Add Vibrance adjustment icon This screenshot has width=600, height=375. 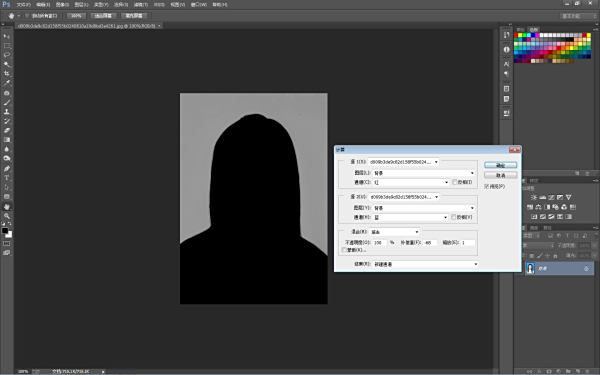click(569, 197)
